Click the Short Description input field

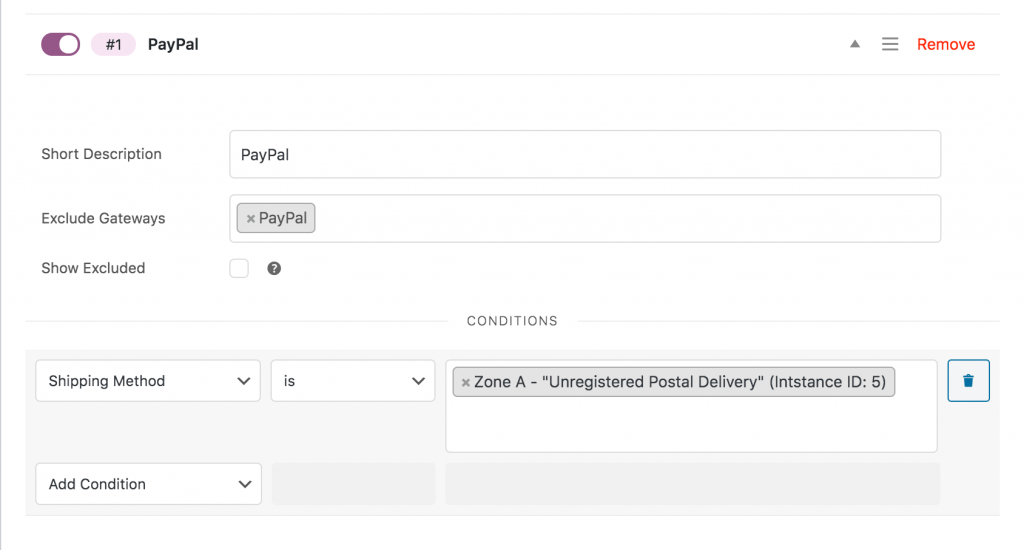click(584, 154)
